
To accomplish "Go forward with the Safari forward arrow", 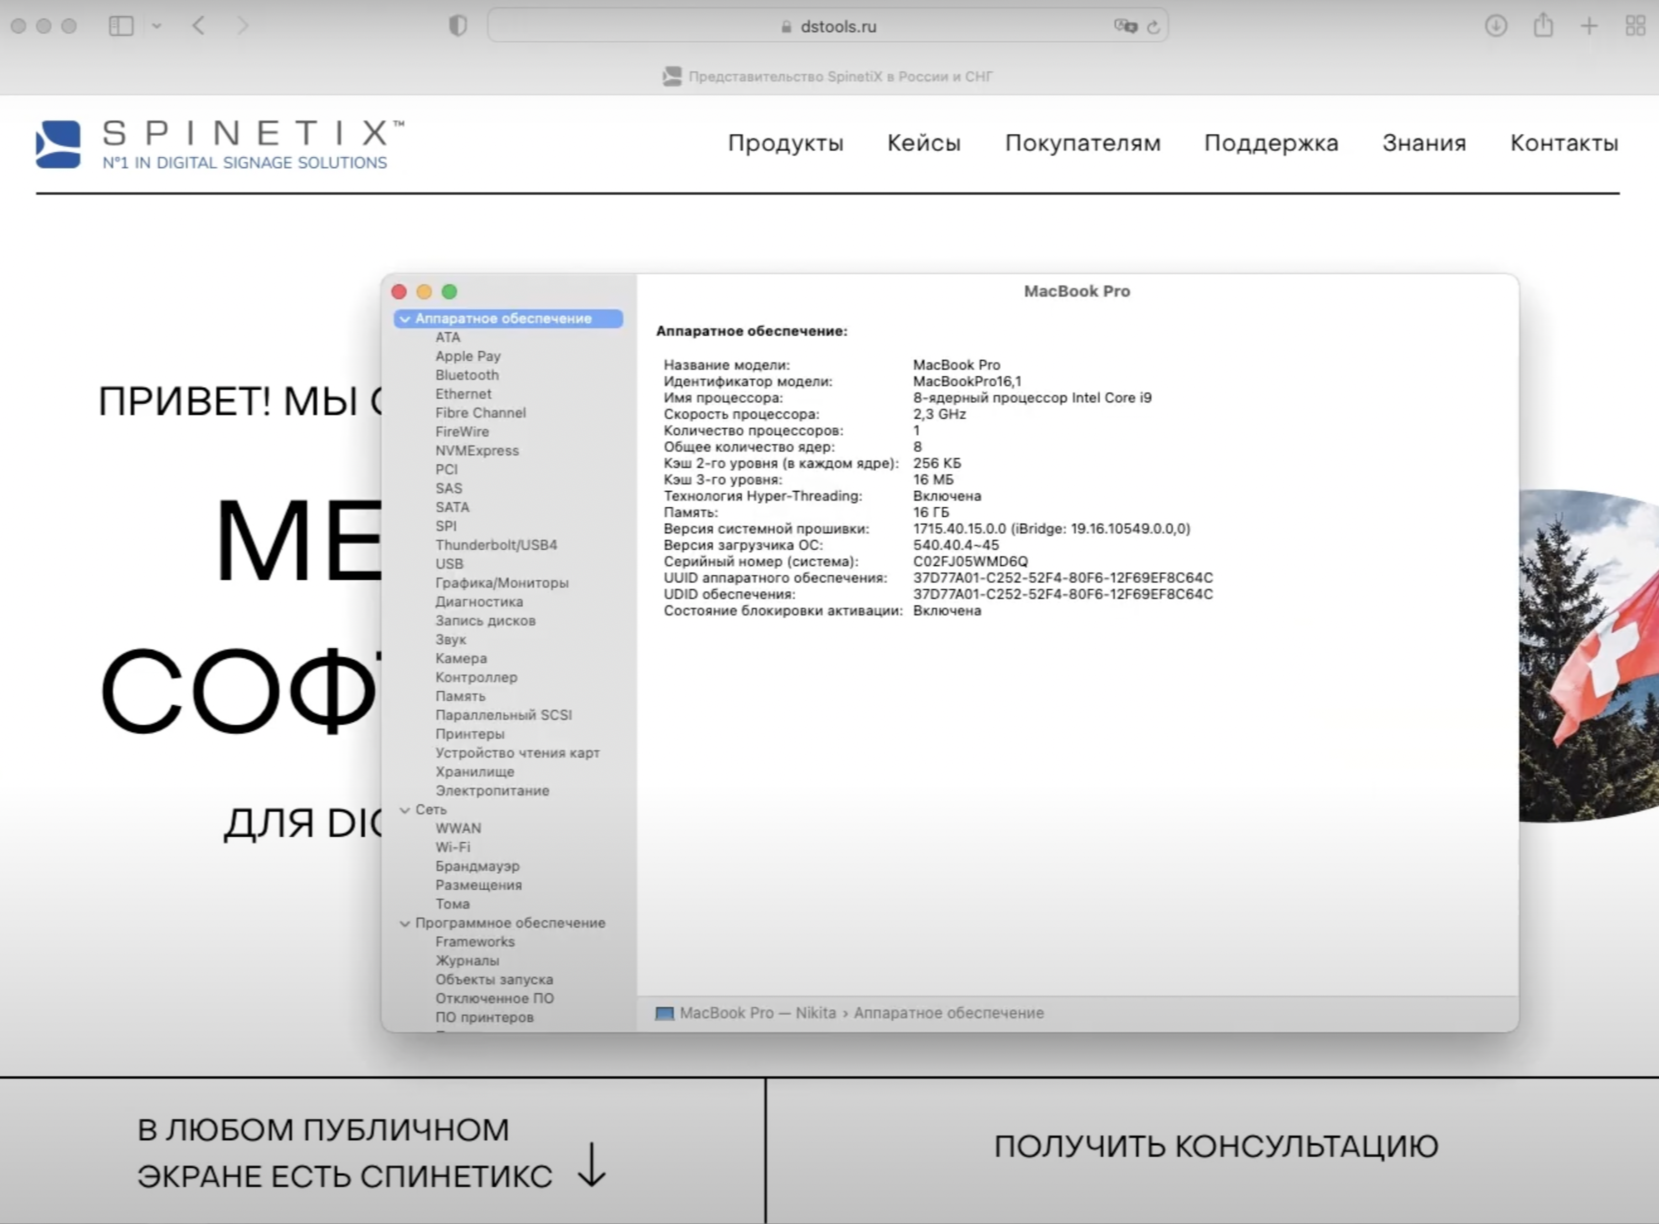I will (x=243, y=26).
